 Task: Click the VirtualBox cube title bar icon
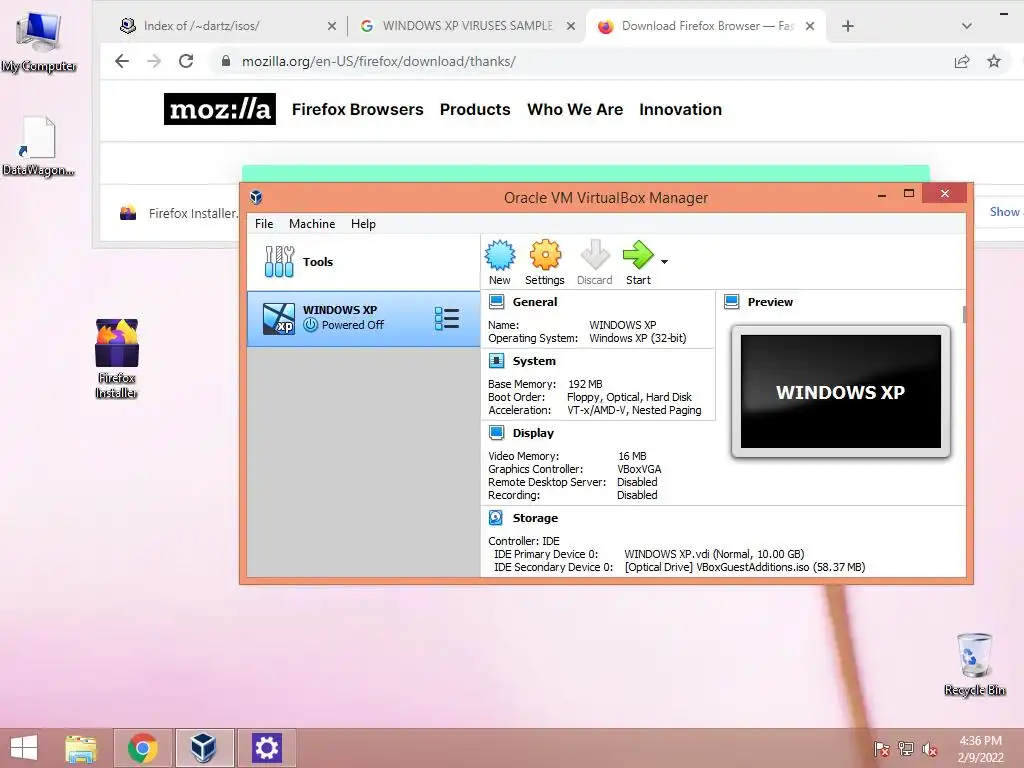coord(256,197)
